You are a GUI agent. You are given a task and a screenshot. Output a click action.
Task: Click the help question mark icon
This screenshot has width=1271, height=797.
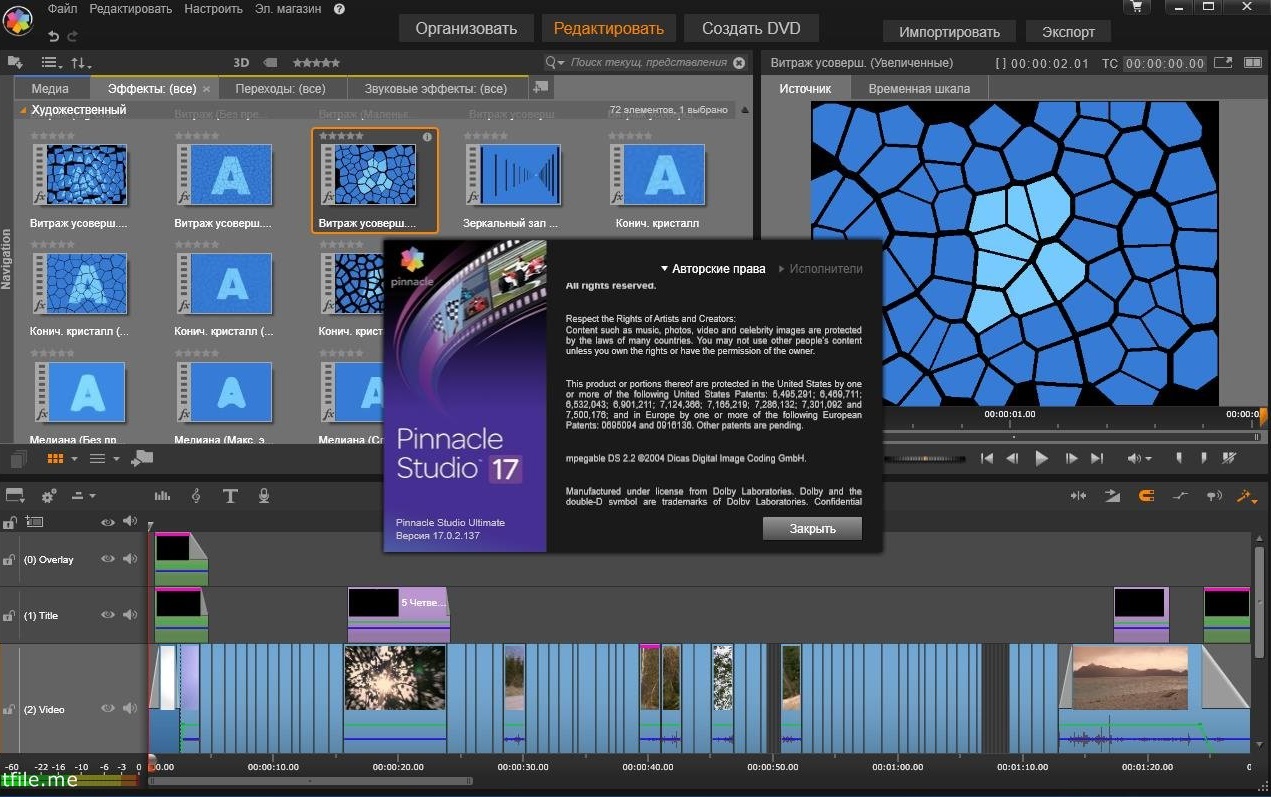coord(339,9)
